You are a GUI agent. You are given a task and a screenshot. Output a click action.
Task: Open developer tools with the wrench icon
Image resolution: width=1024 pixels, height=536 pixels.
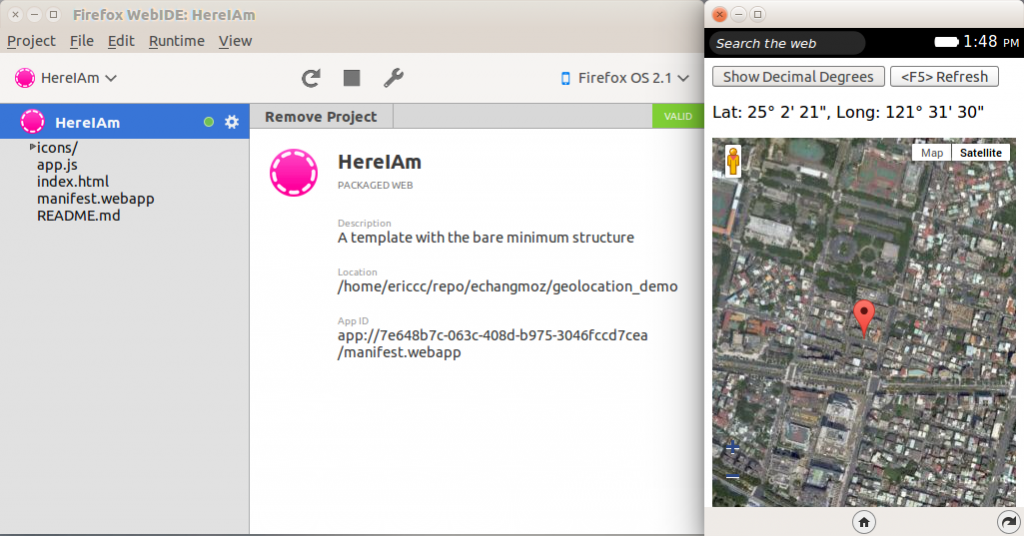(393, 78)
